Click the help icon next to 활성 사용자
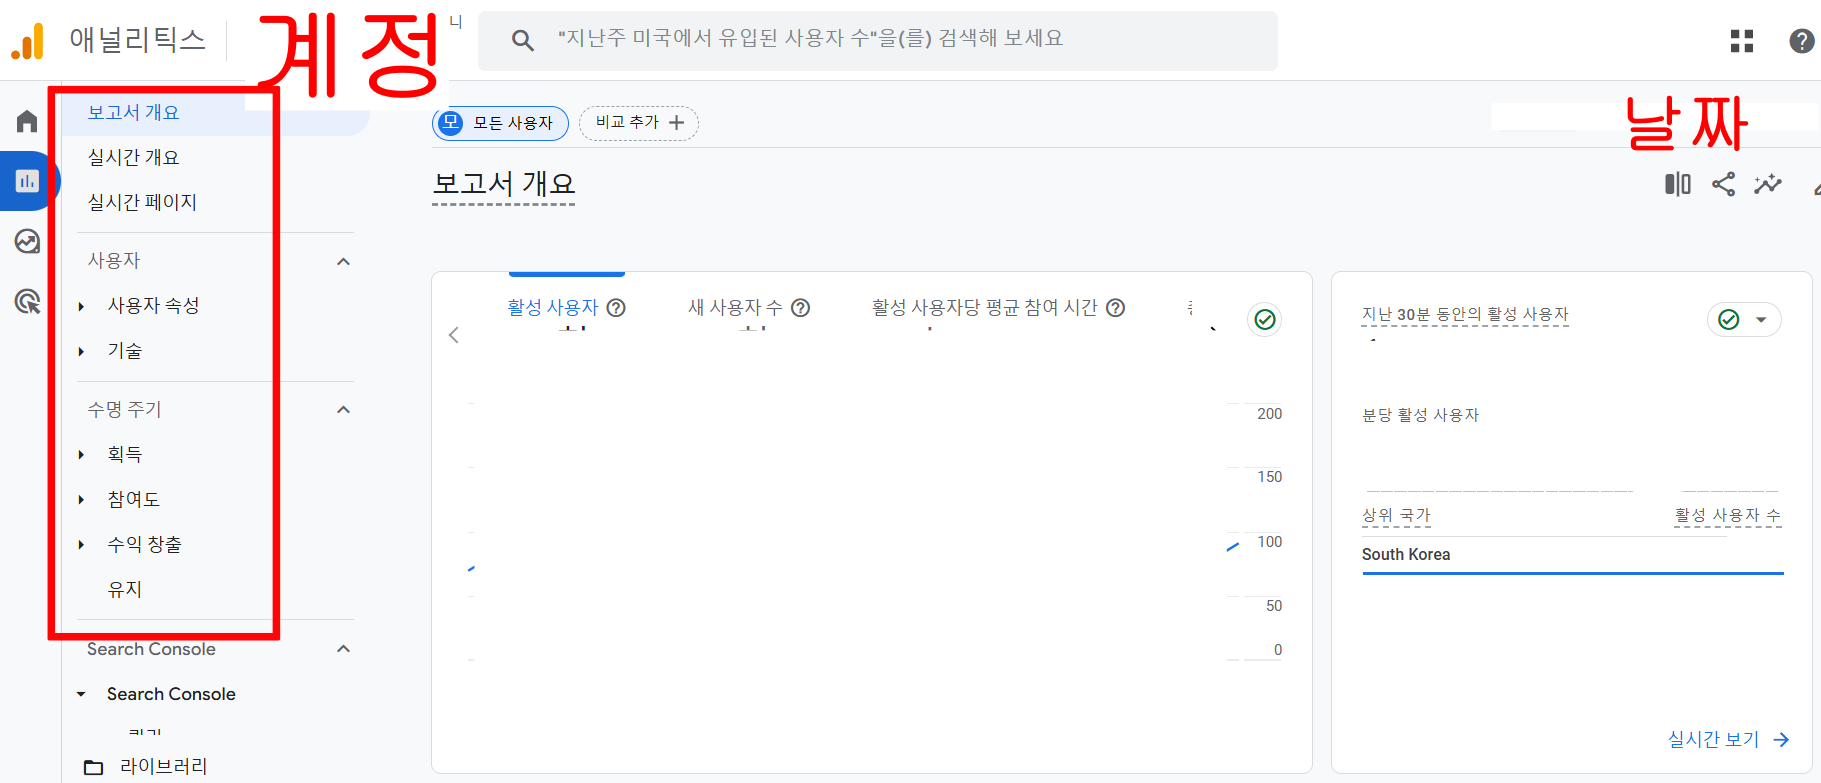The height and width of the screenshot is (783, 1821). click(x=616, y=308)
